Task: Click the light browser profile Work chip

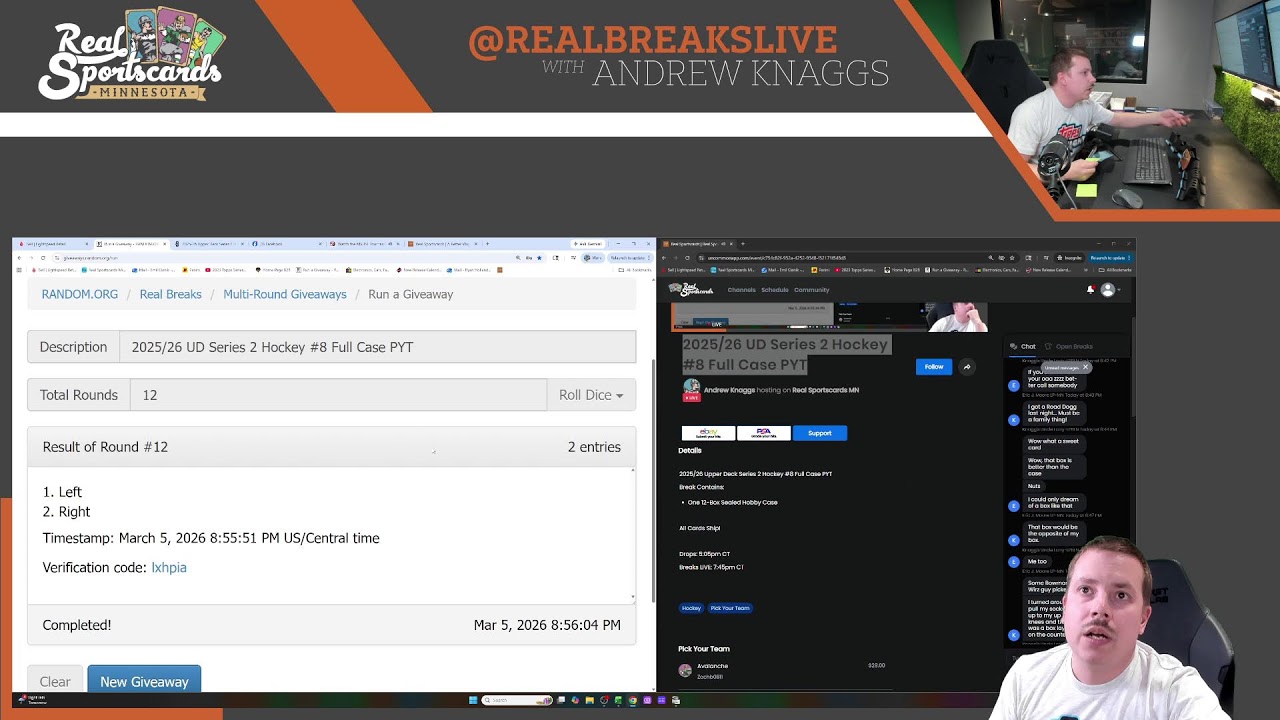Action: (x=593, y=258)
